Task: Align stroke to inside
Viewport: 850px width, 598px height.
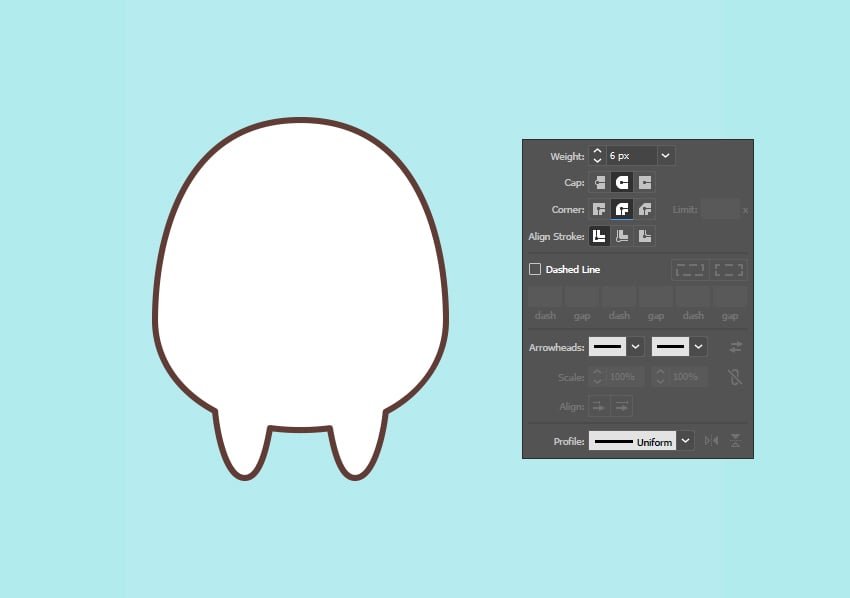Action: point(622,237)
